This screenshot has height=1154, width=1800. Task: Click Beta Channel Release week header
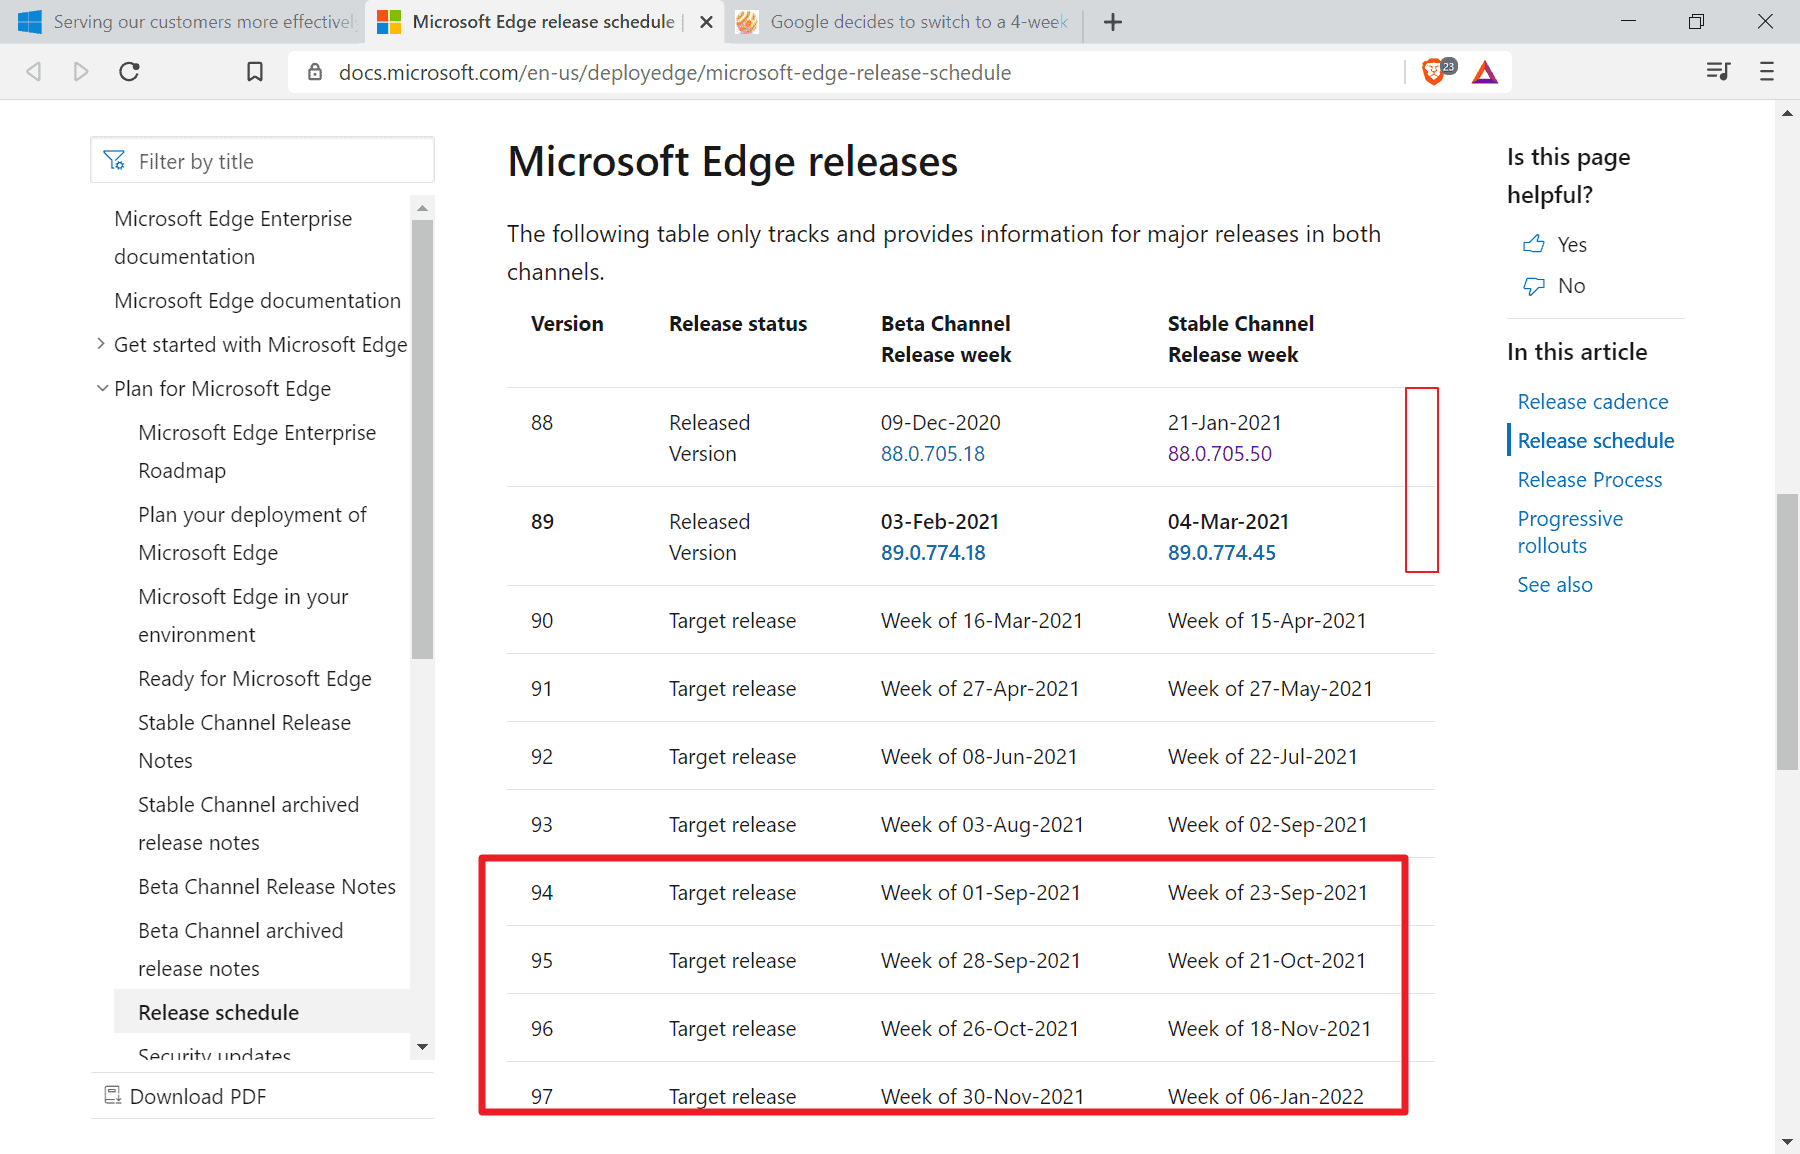(x=945, y=339)
